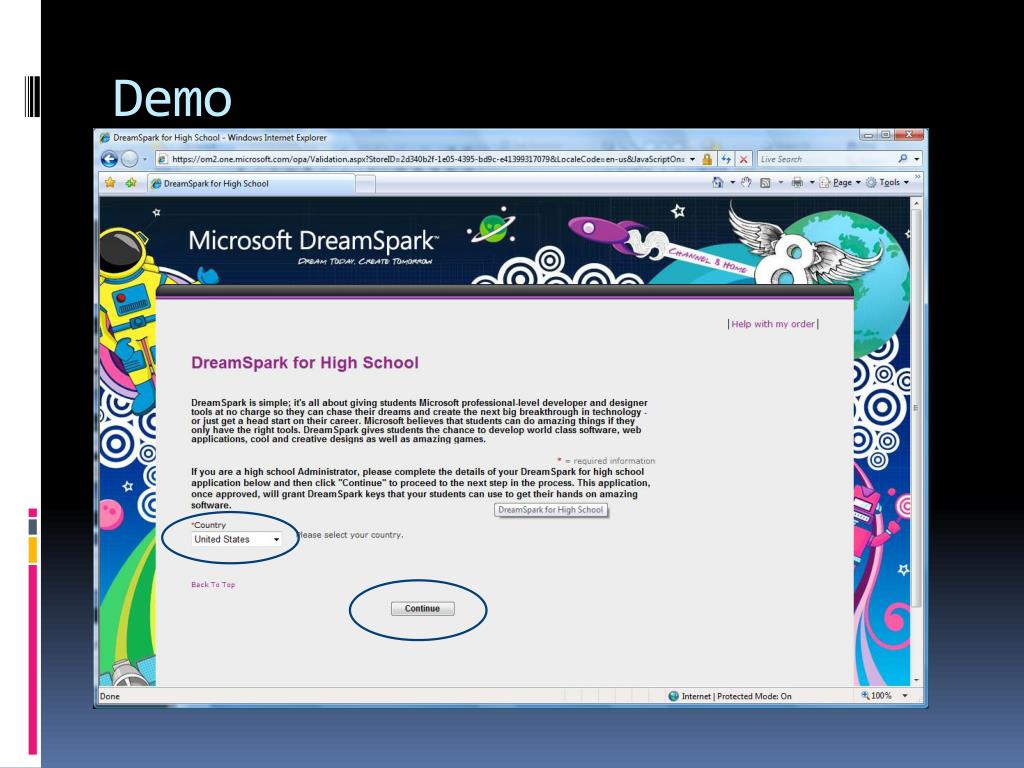The width and height of the screenshot is (1024, 768).
Task: Click the page's vertical scrollbar thumb
Action: tap(916, 409)
